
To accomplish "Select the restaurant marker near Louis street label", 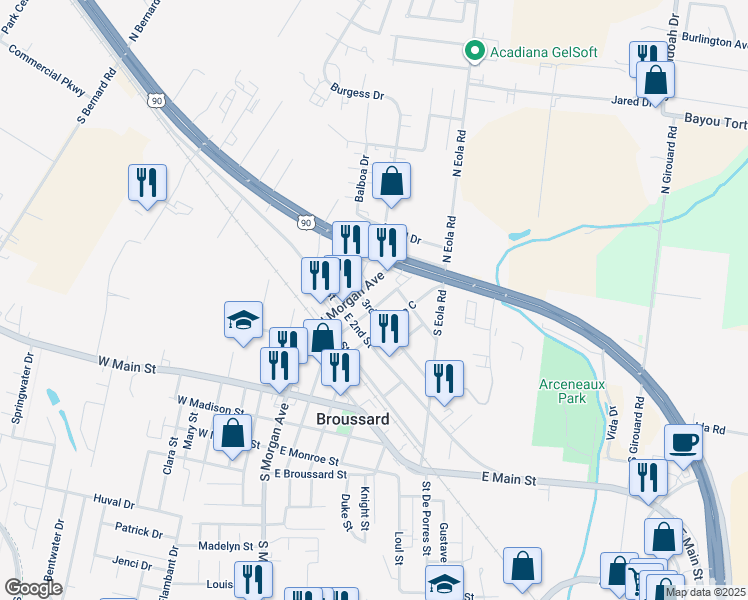I will click(253, 580).
